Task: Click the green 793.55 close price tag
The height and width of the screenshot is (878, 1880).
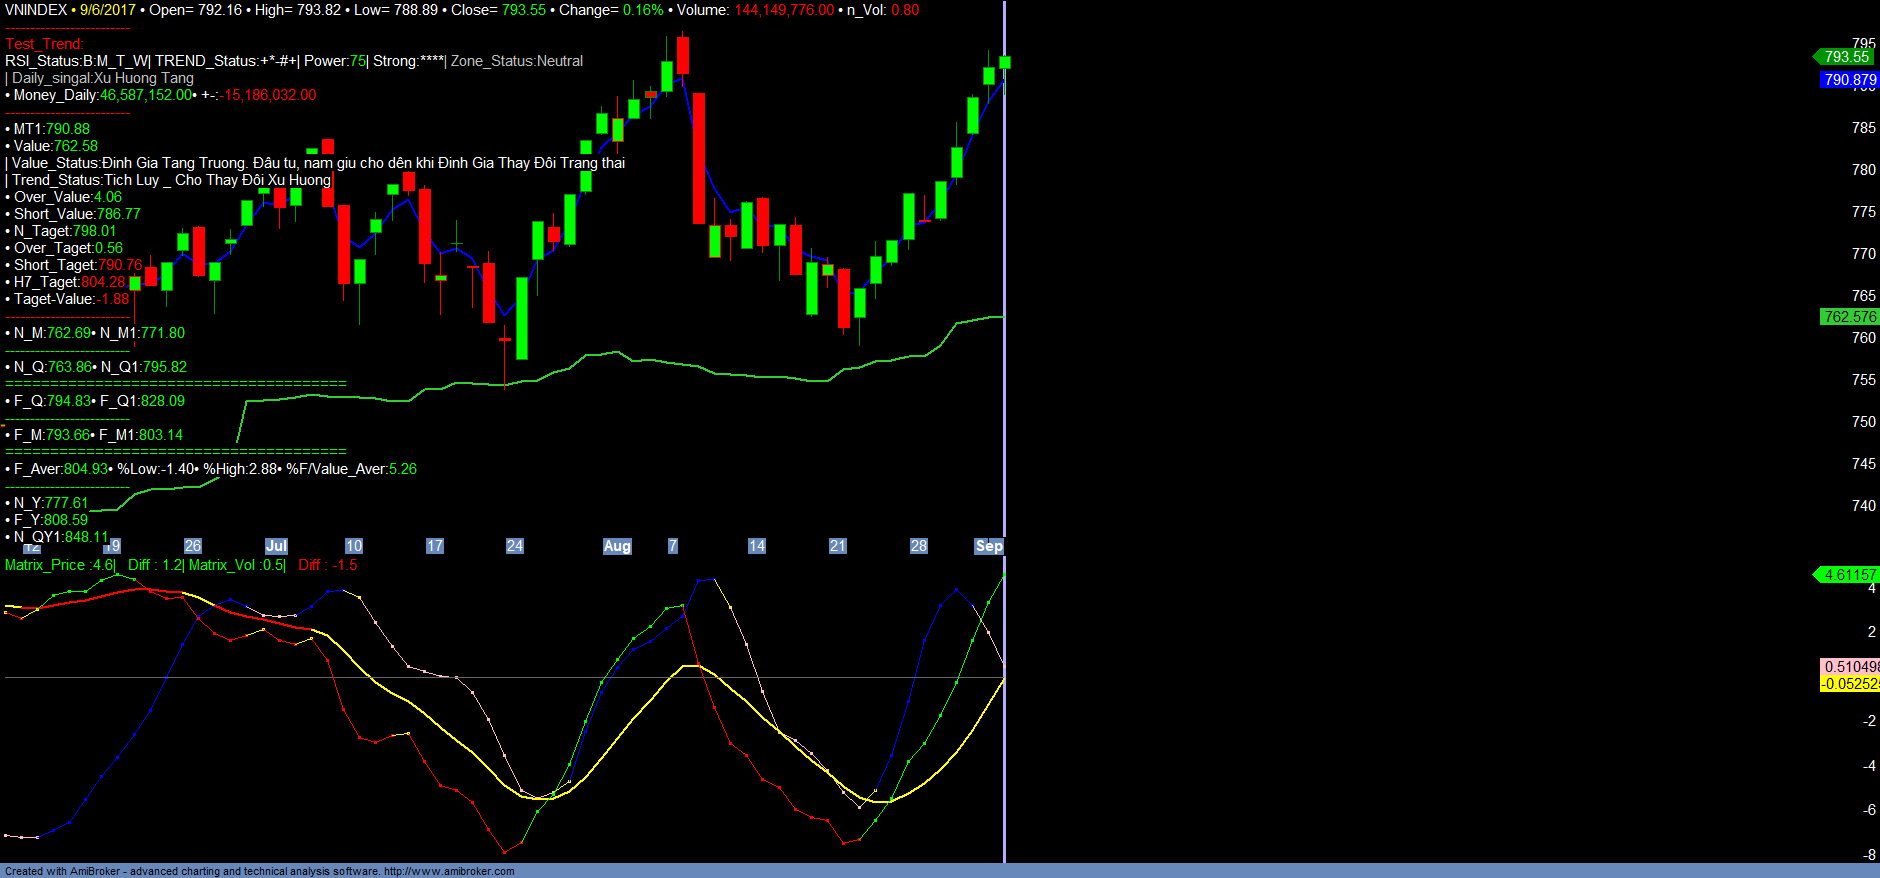Action: [1845, 57]
